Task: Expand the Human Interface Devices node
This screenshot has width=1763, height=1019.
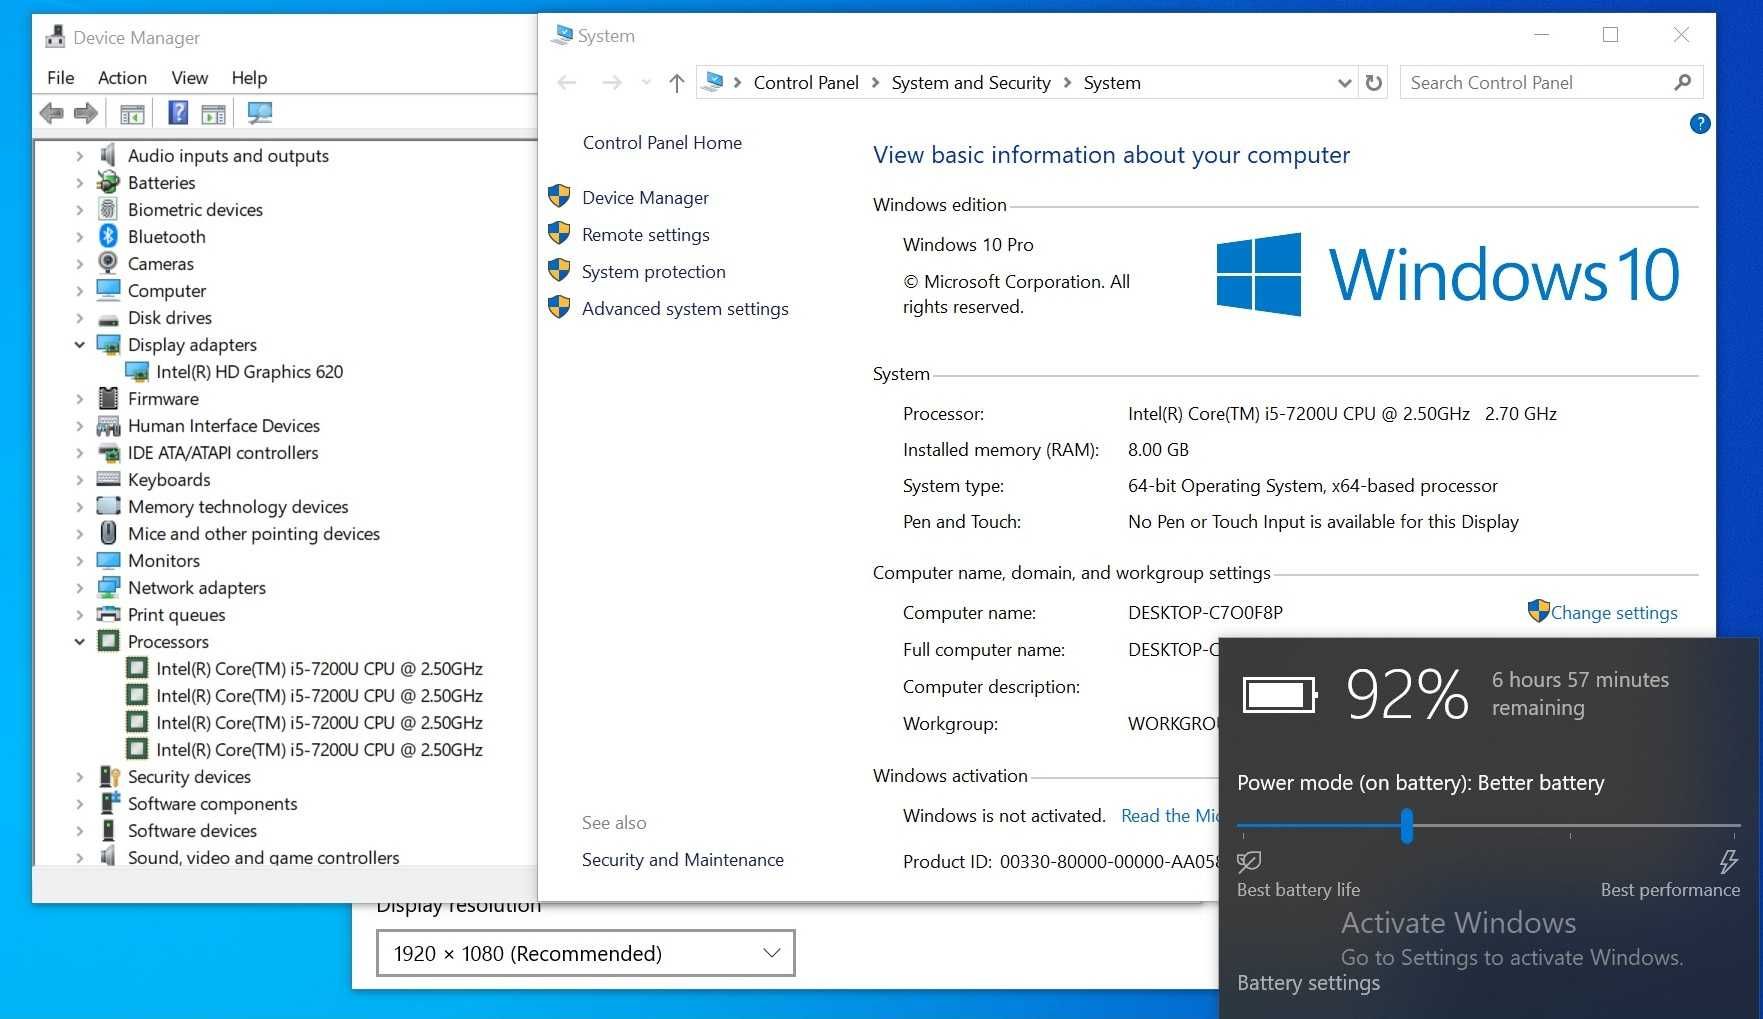Action: 79,425
